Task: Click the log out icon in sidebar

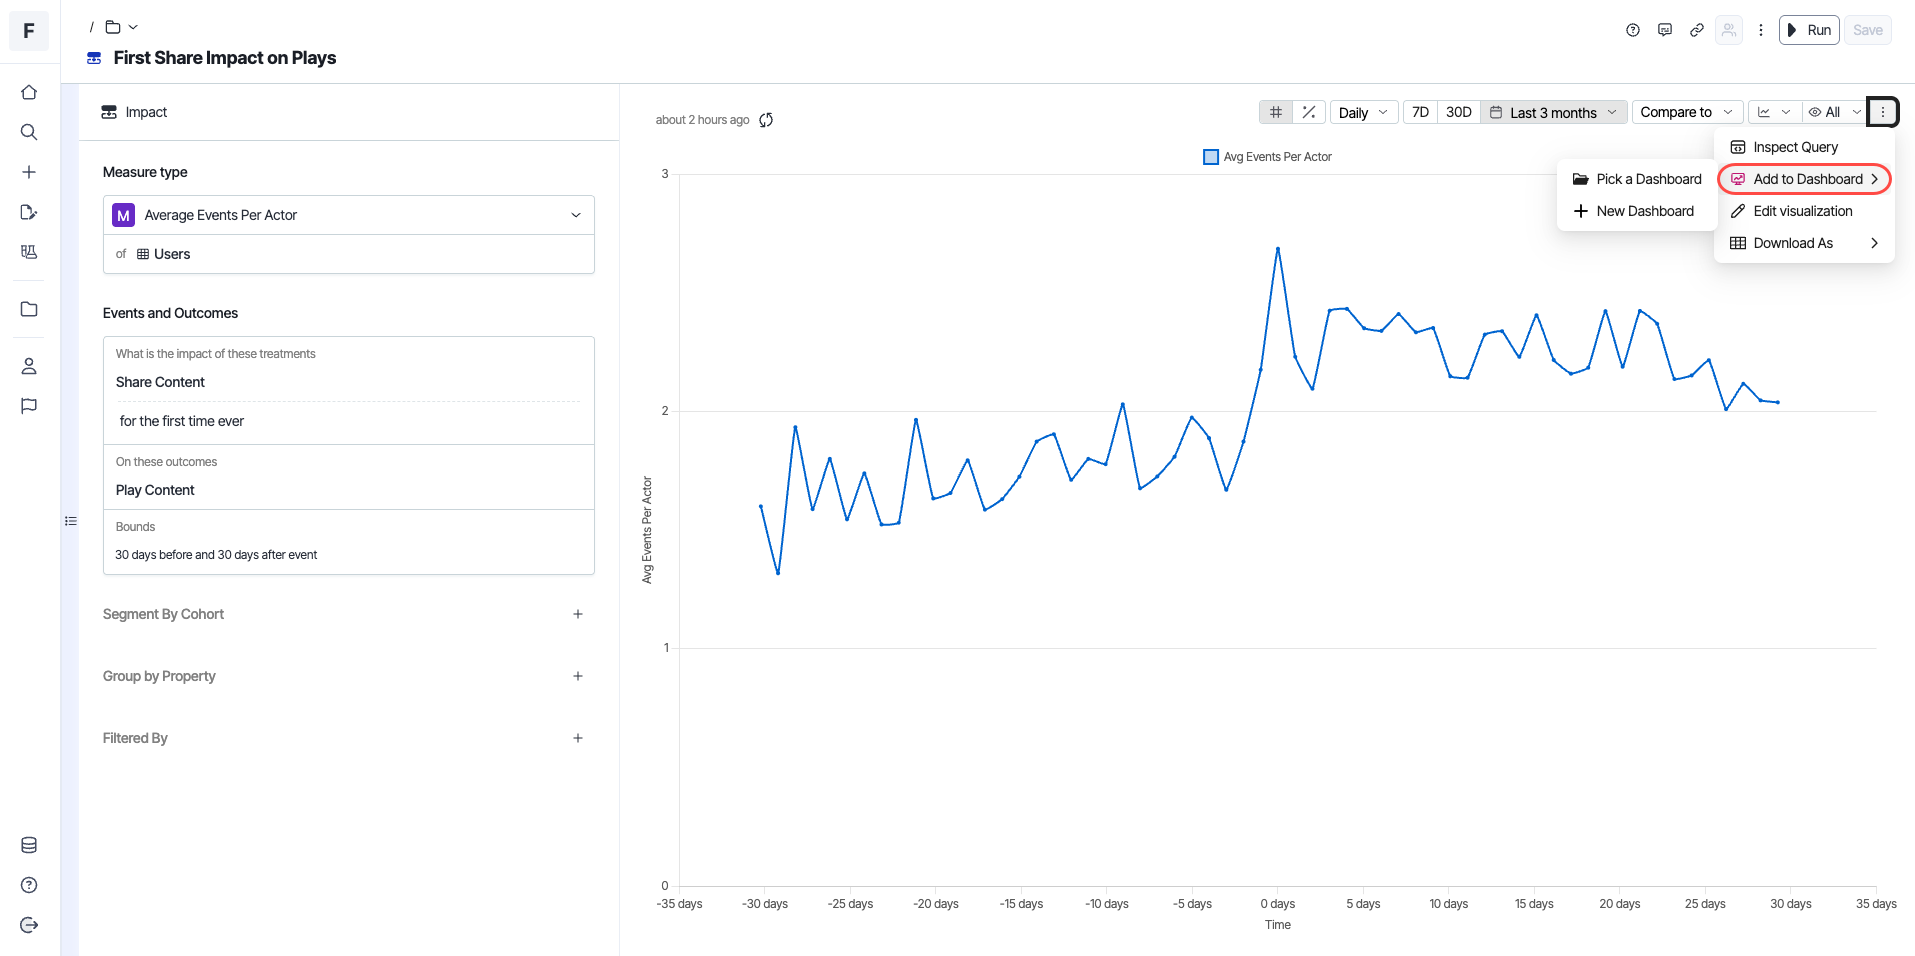Action: (x=29, y=925)
